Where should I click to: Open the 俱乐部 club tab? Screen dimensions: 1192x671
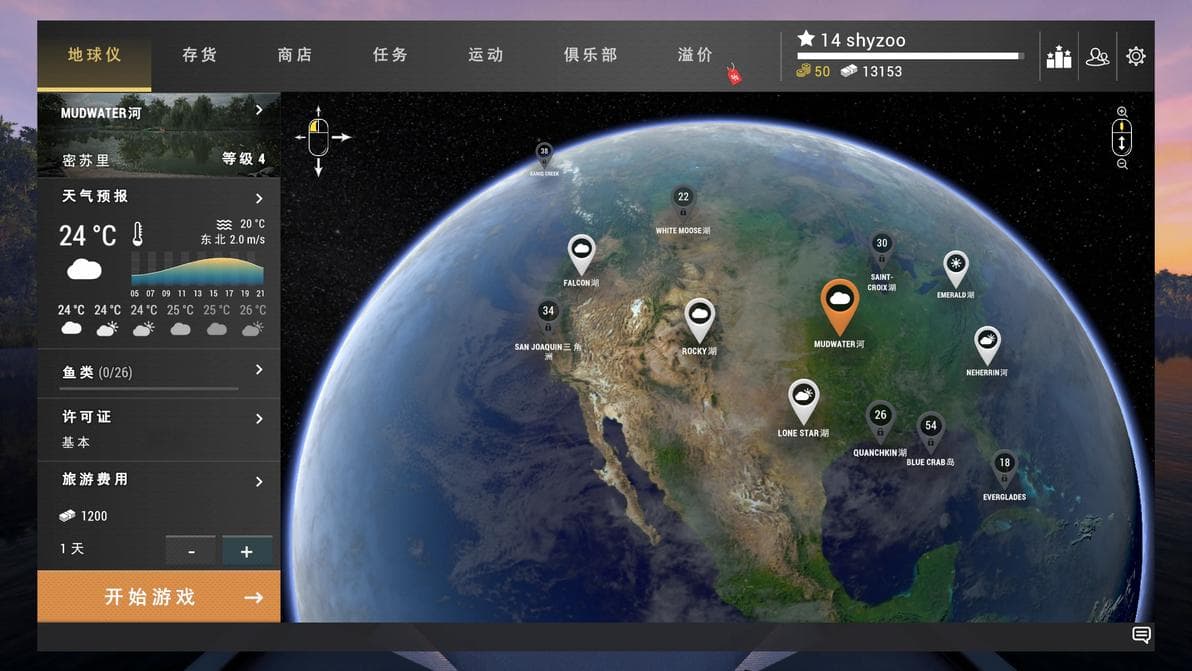point(591,55)
